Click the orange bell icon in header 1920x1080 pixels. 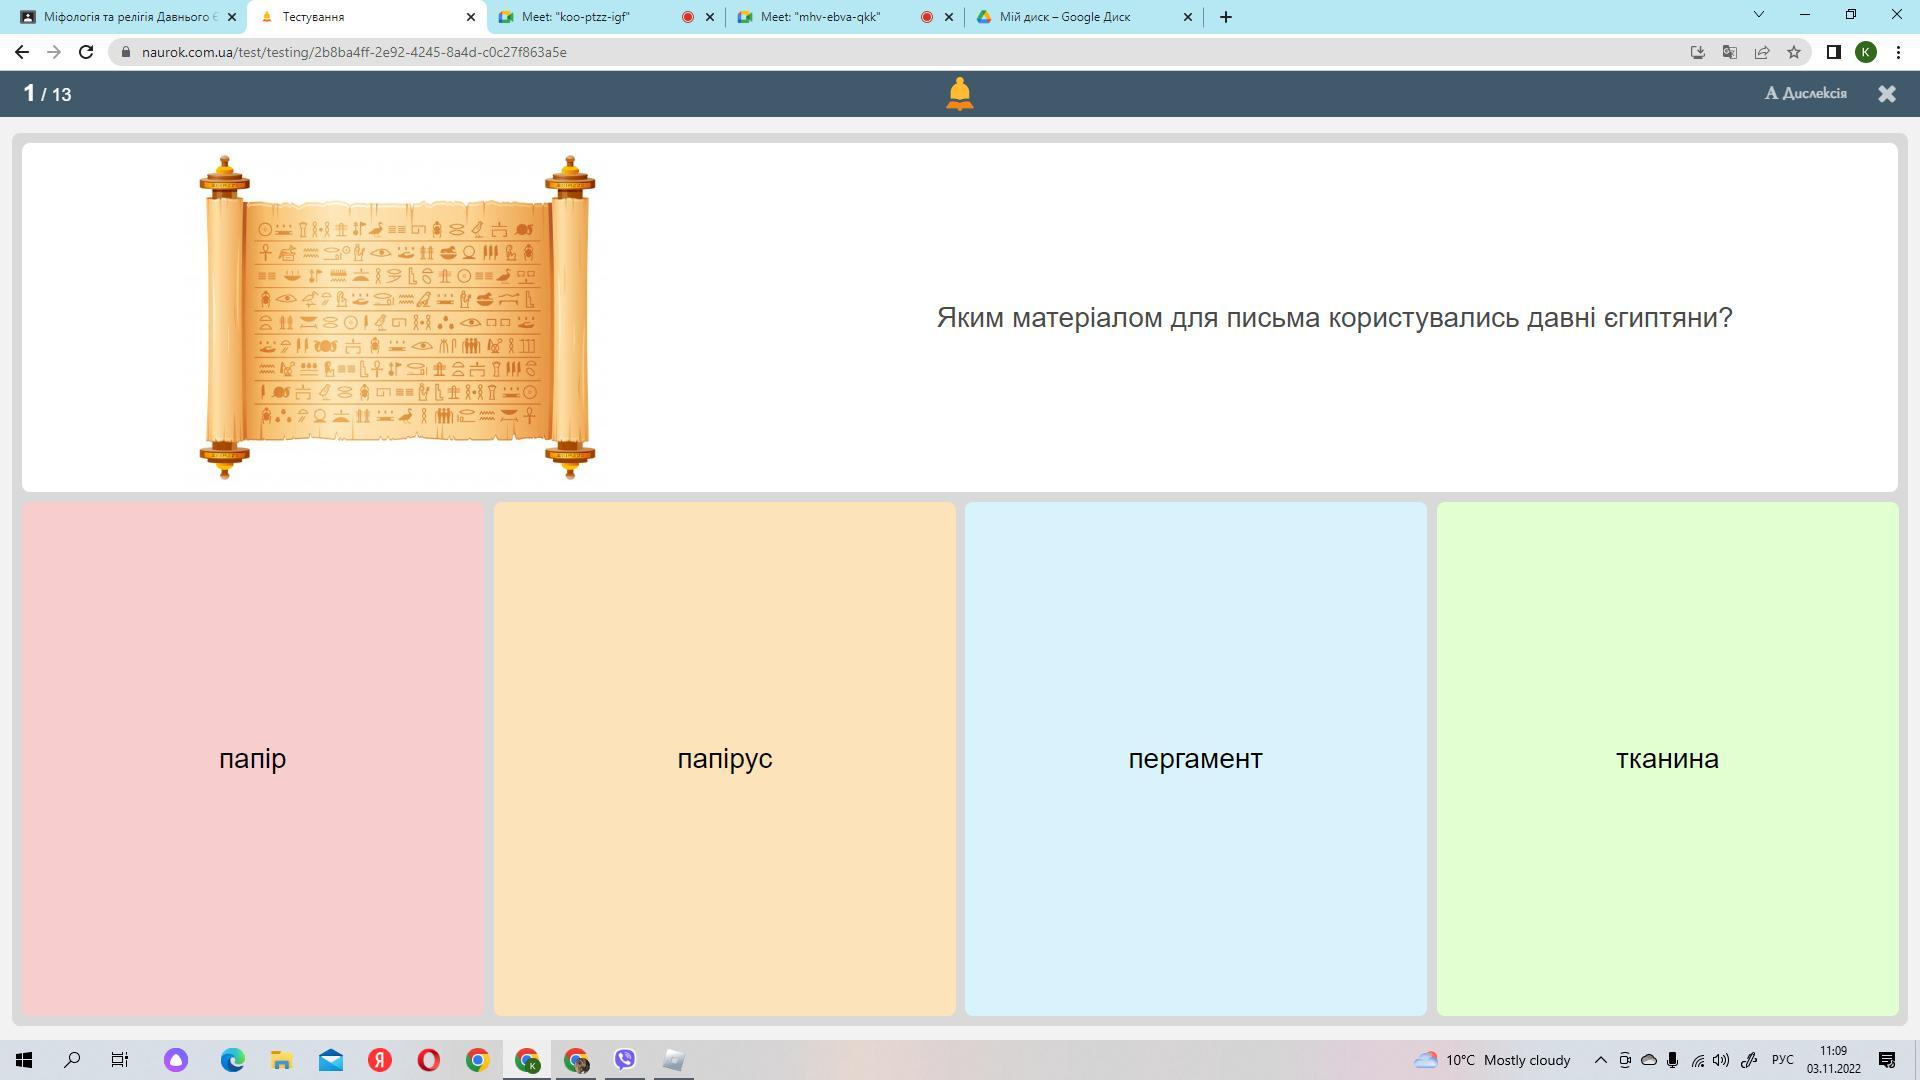click(959, 94)
